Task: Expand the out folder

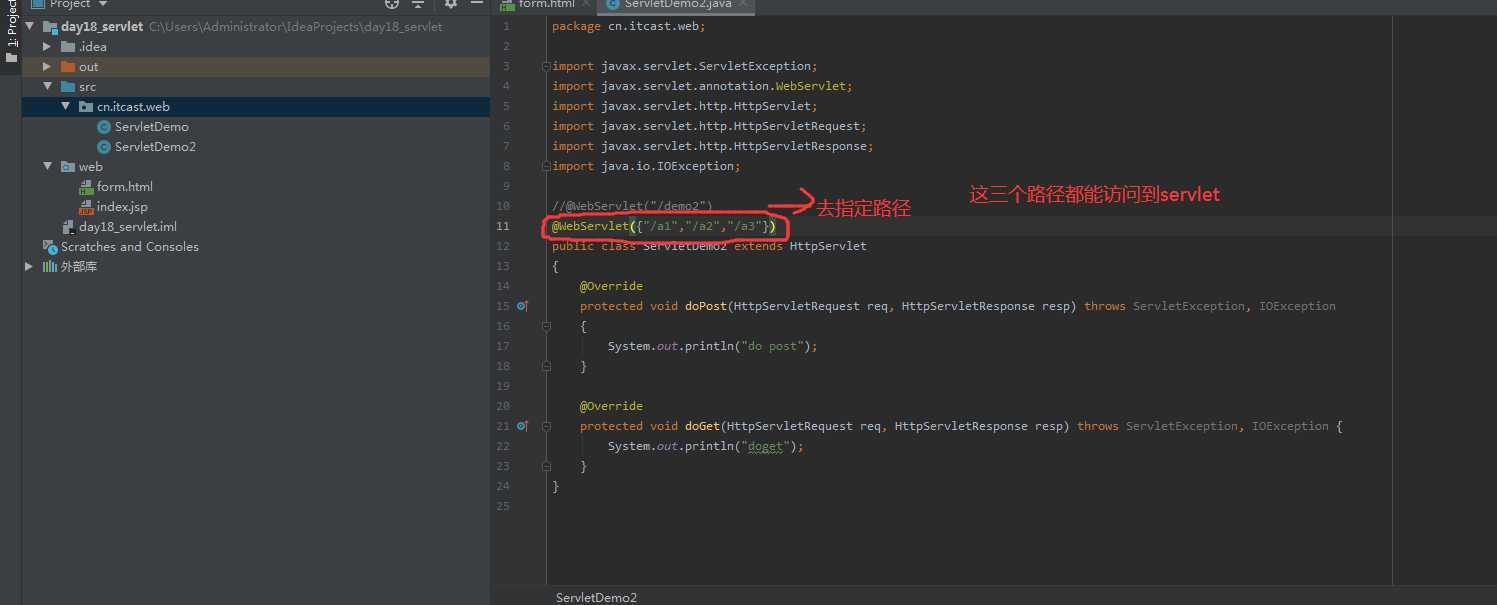Action: click(47, 67)
